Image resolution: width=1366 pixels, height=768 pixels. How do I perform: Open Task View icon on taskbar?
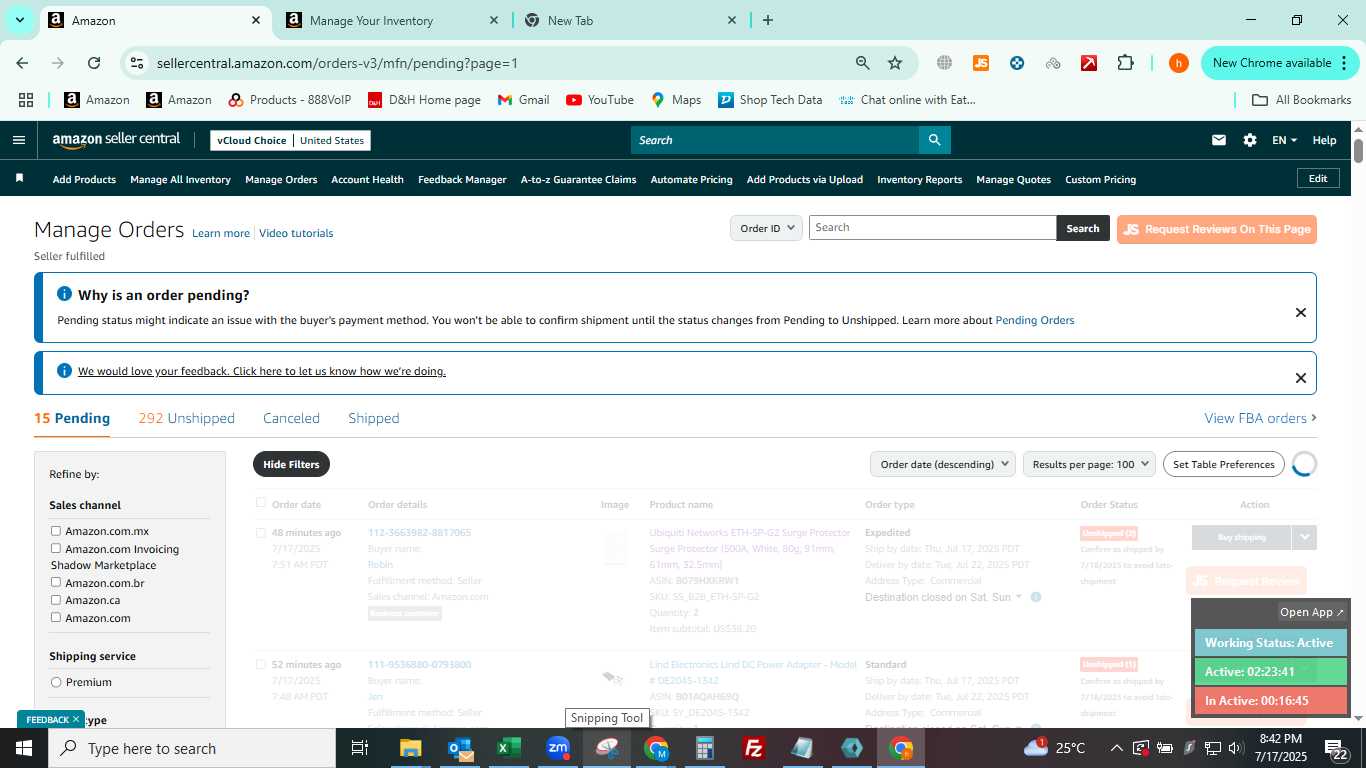pos(360,748)
